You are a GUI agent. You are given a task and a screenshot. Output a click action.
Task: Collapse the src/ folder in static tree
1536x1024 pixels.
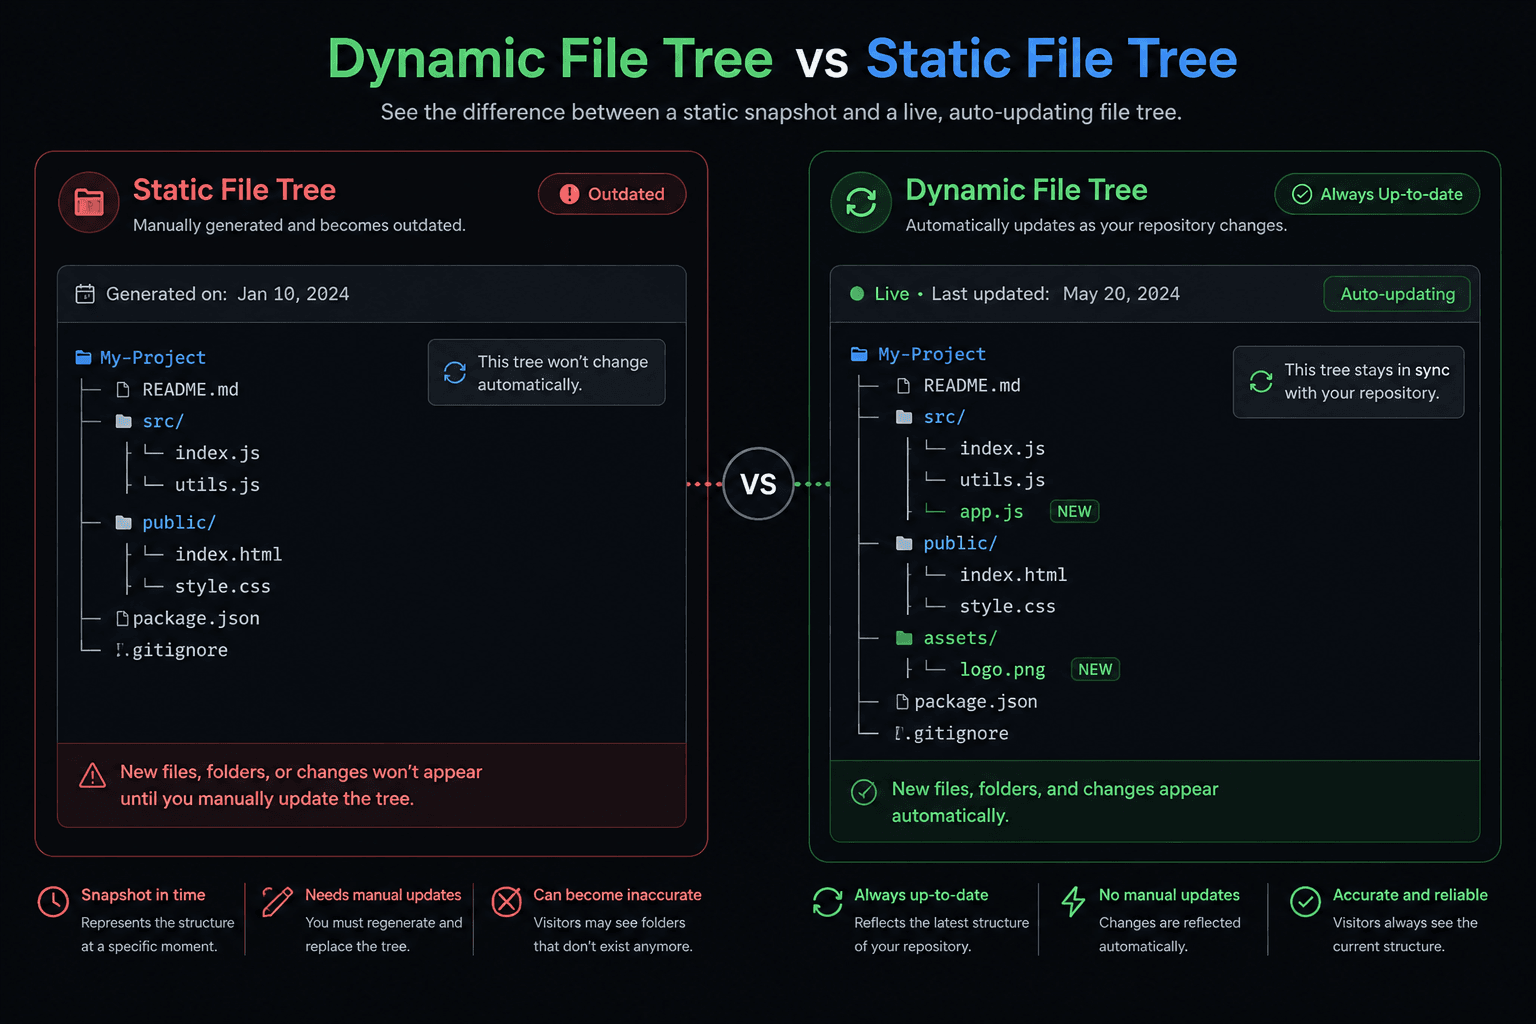pyautogui.click(x=150, y=421)
